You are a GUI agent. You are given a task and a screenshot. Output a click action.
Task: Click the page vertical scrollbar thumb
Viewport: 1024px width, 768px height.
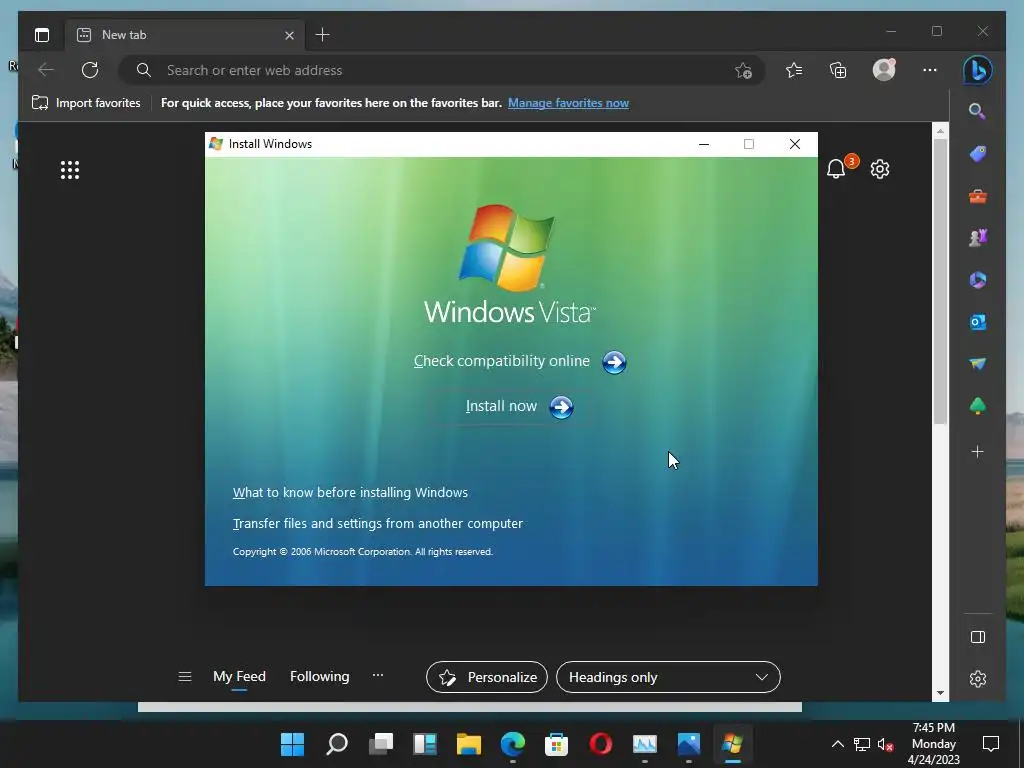(940, 281)
